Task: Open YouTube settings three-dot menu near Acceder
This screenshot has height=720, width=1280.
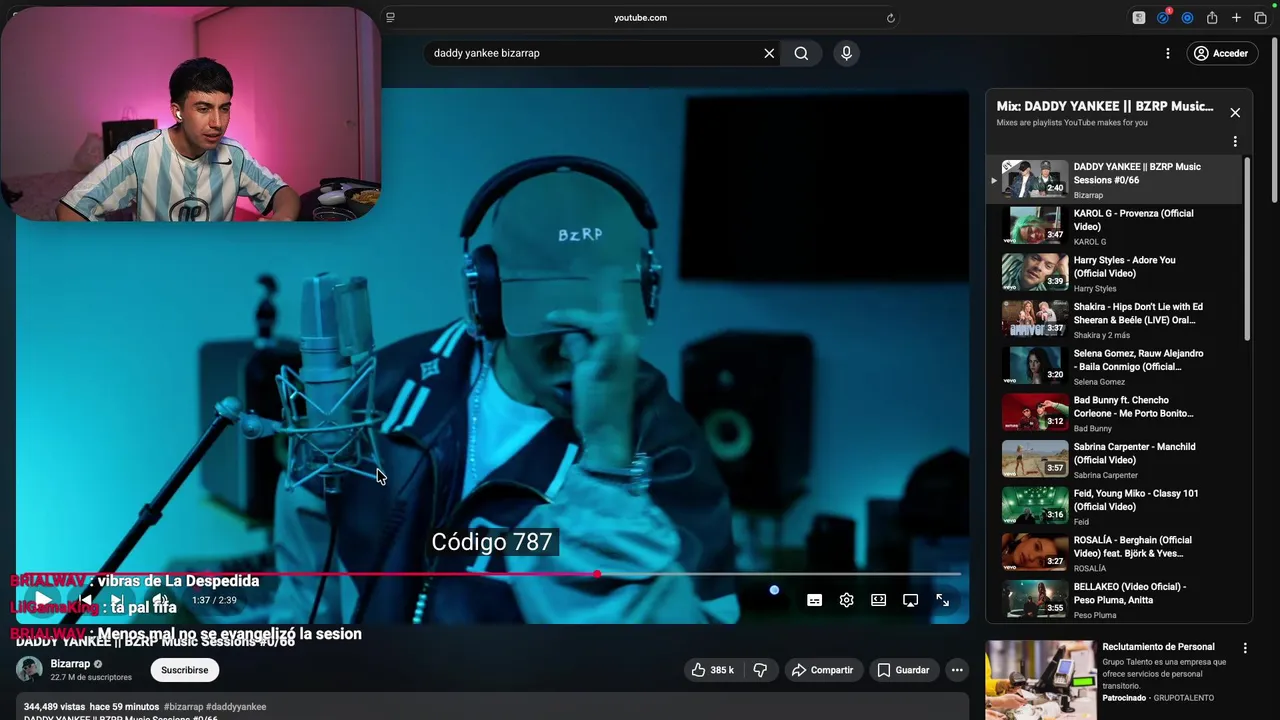Action: coord(1167,53)
